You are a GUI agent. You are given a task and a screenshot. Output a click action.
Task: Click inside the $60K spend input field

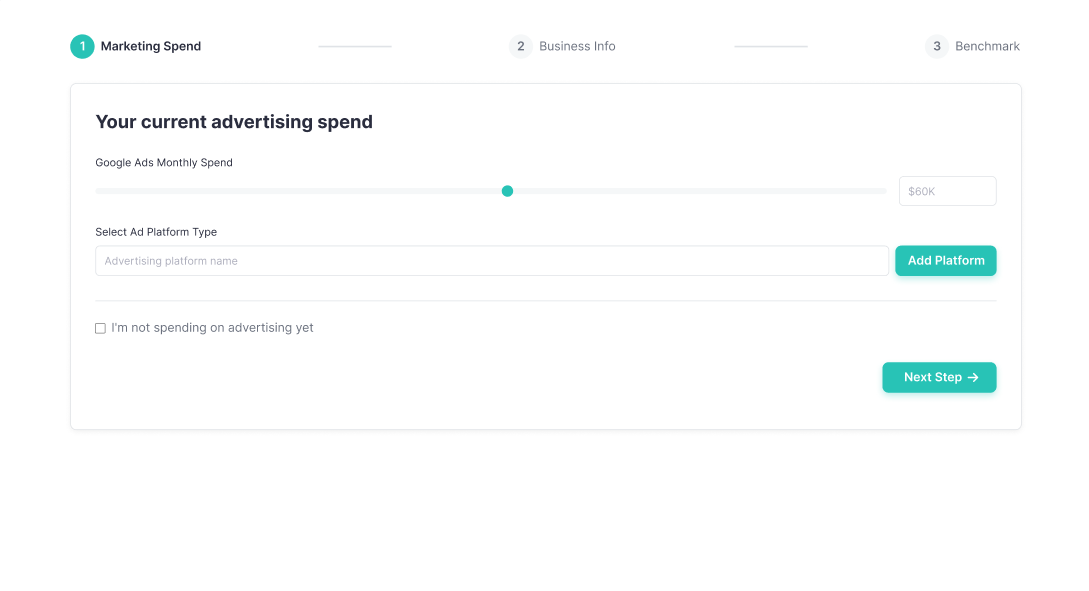coord(947,191)
